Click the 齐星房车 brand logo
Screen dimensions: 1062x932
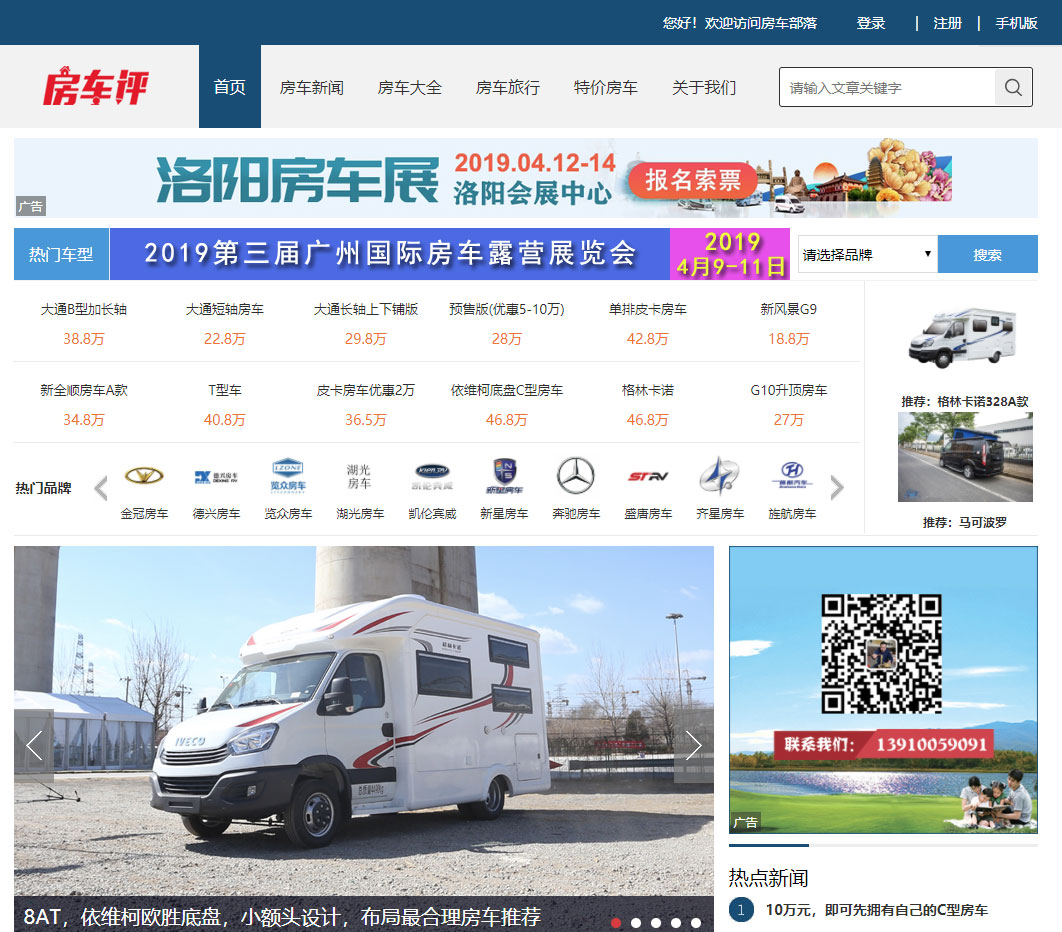click(719, 476)
